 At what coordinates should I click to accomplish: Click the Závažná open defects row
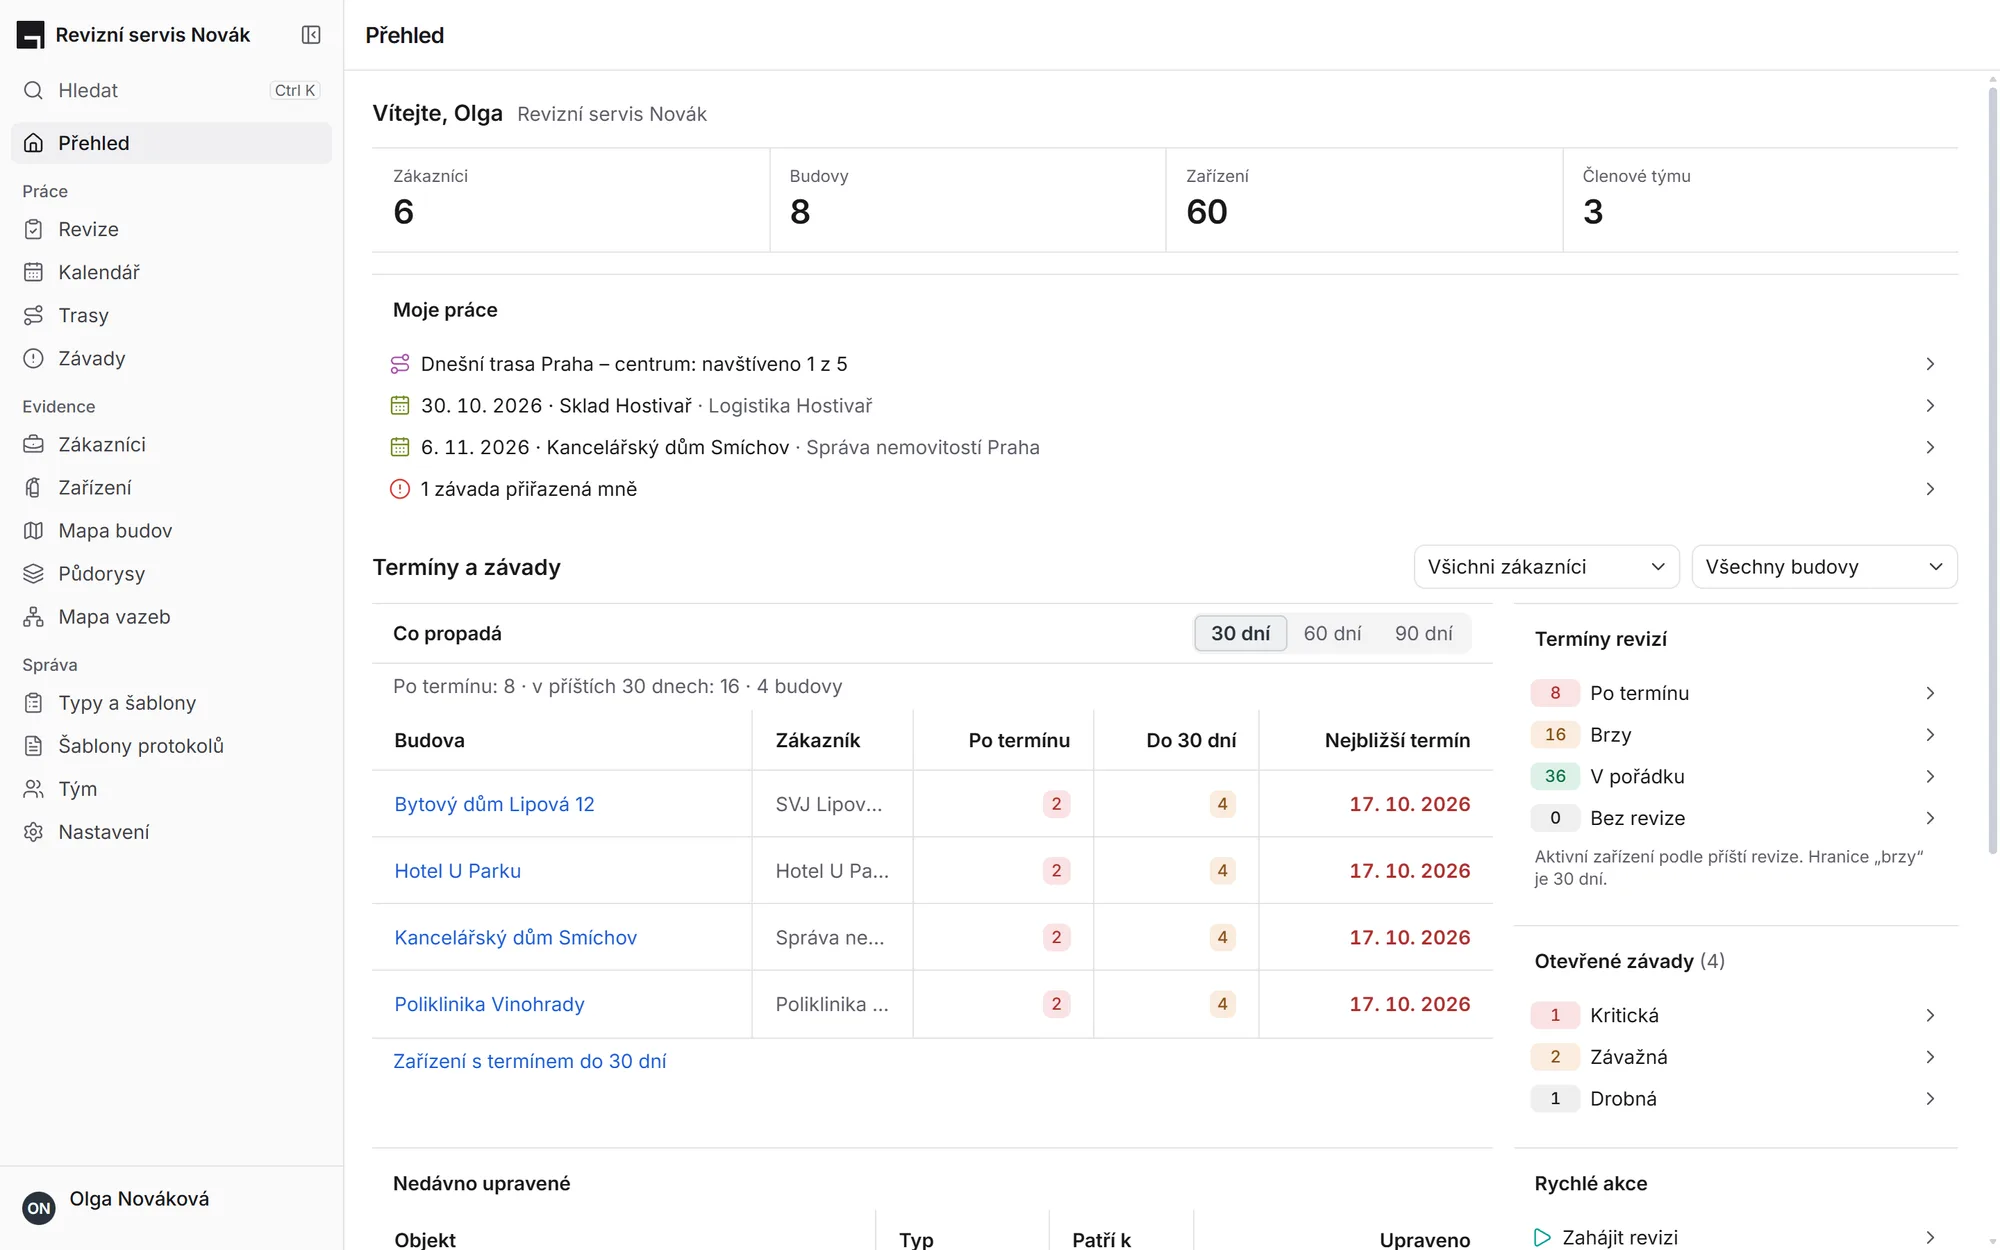click(1735, 1057)
